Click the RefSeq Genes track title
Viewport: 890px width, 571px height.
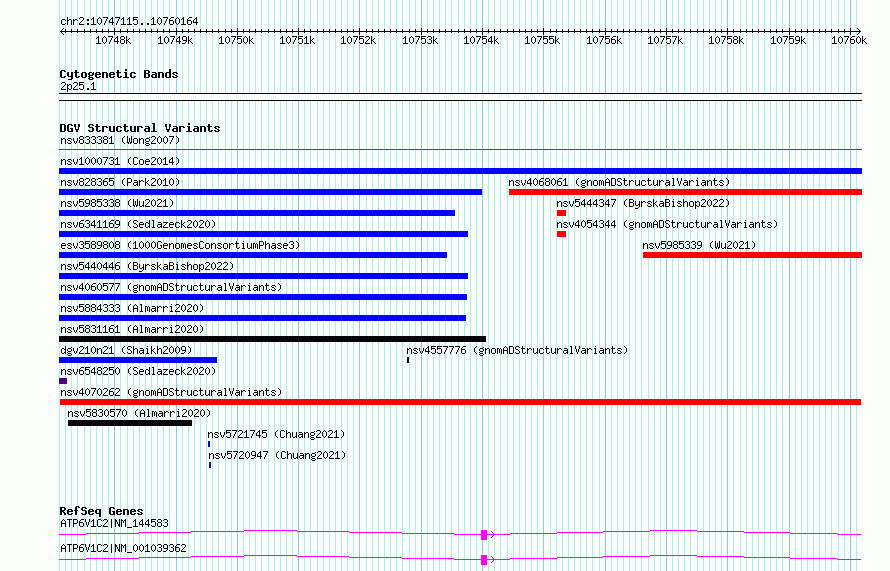pyautogui.click(x=101, y=511)
